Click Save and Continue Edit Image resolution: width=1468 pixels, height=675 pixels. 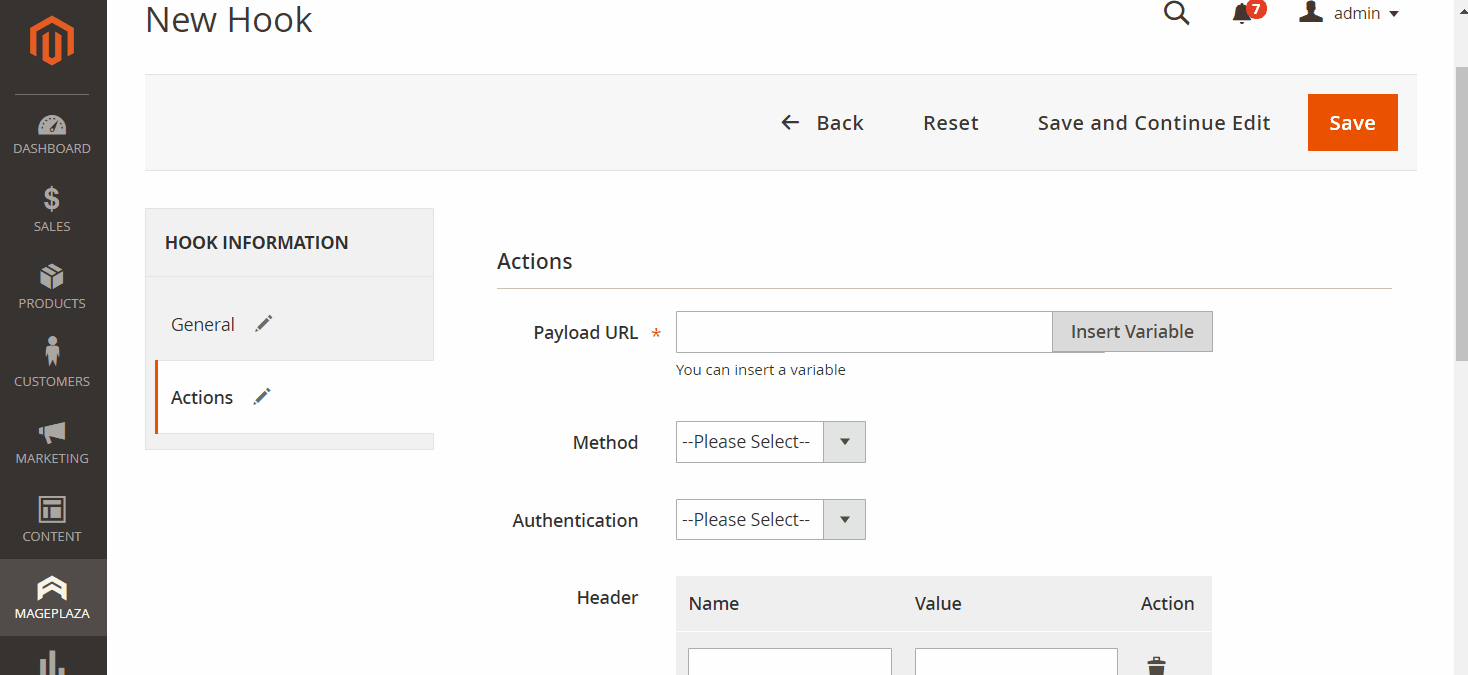tap(1153, 123)
